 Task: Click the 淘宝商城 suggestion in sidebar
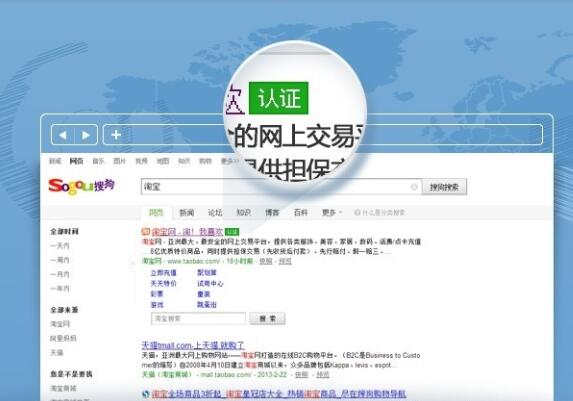pos(63,388)
